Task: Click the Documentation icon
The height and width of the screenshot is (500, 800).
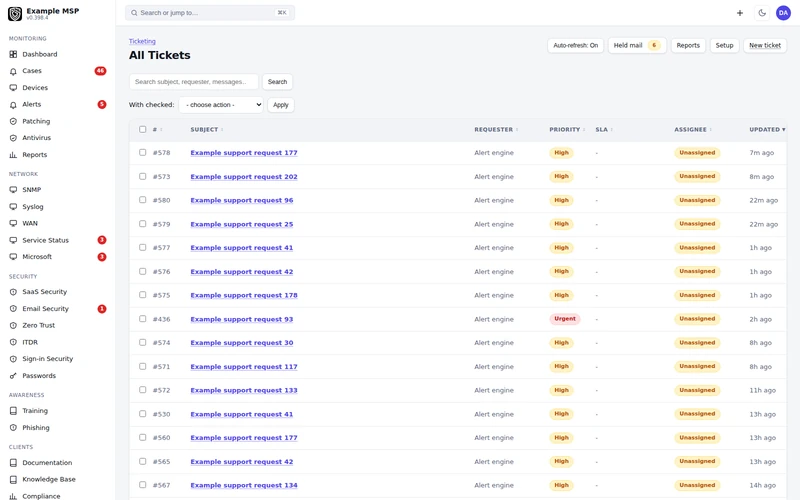Action: pos(13,463)
